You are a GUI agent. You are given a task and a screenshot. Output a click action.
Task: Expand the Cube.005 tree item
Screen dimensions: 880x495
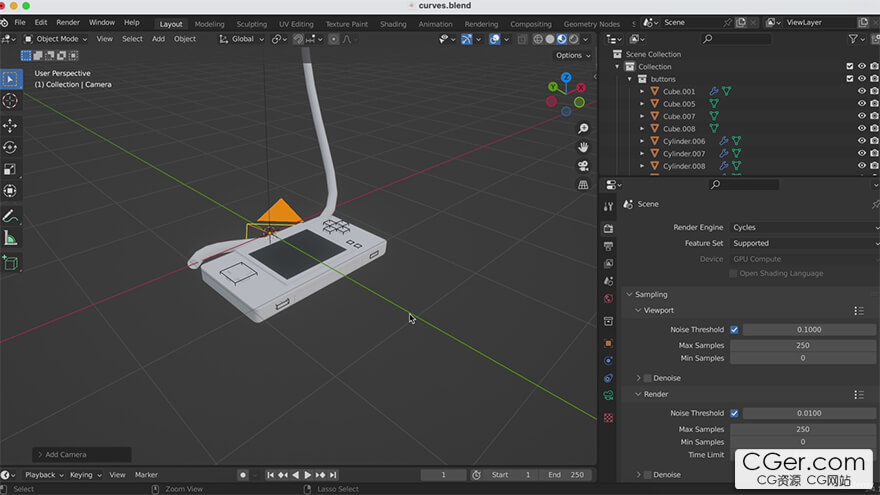pos(642,104)
